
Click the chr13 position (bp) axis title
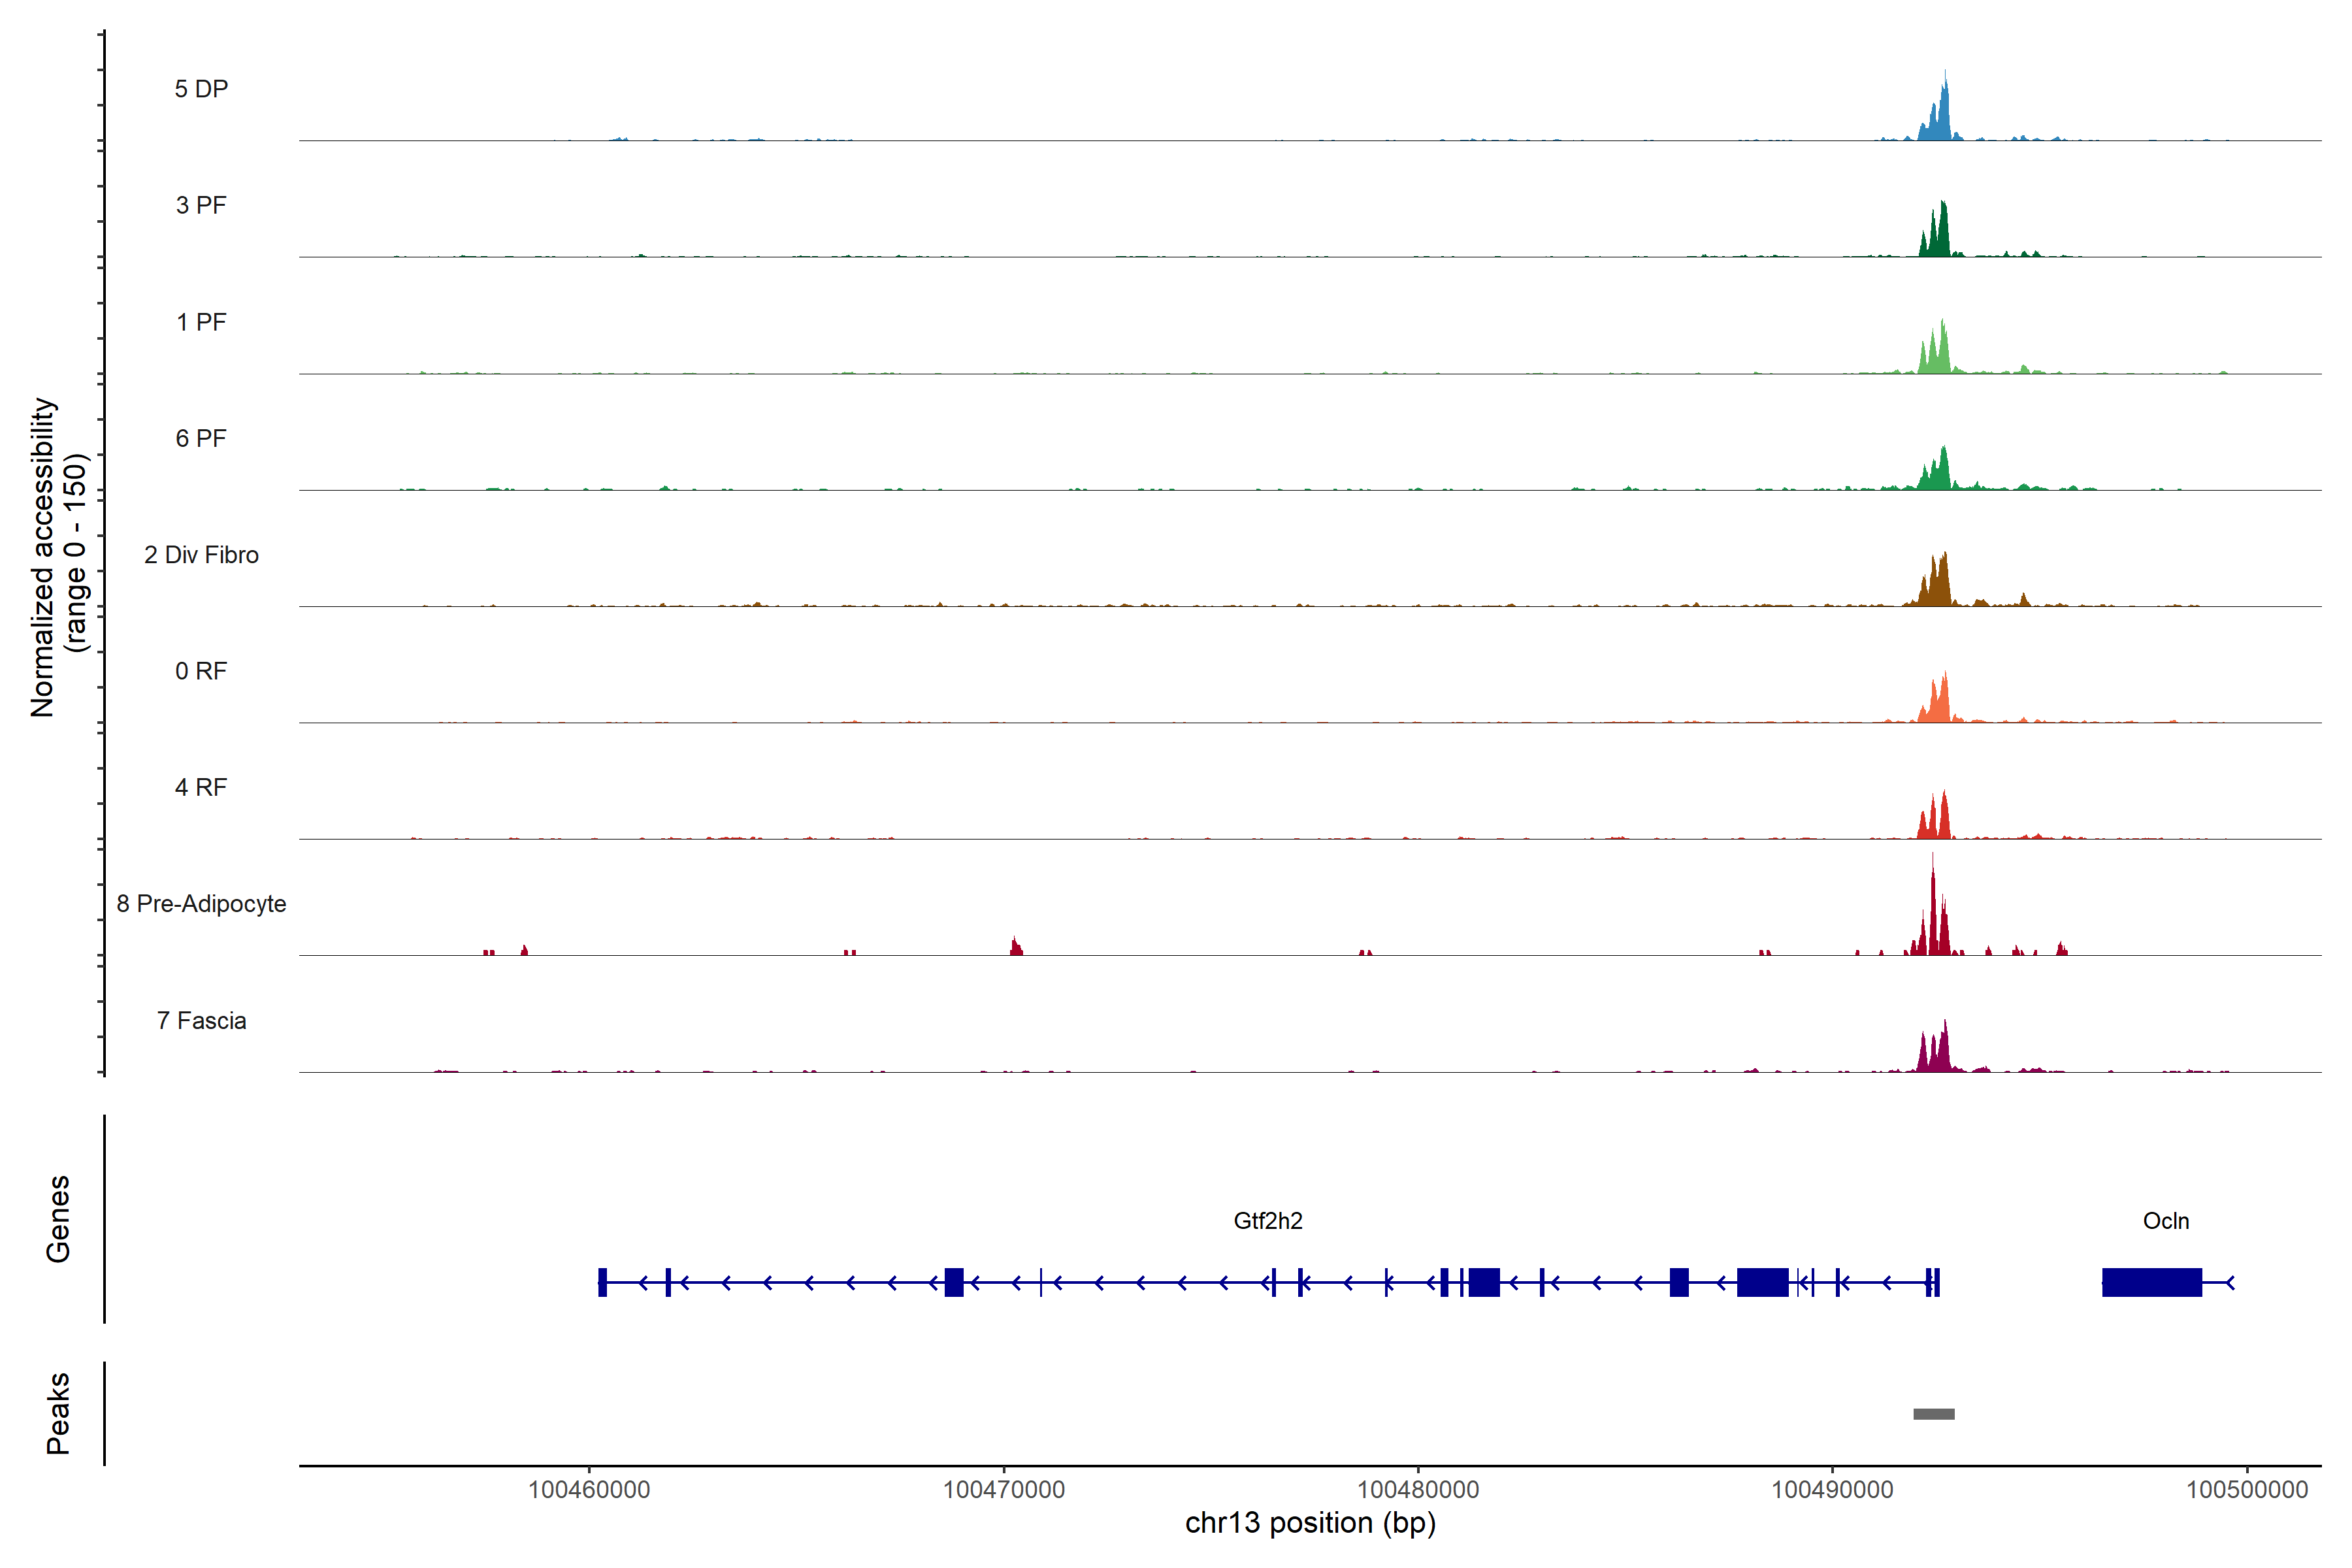[1310, 1523]
